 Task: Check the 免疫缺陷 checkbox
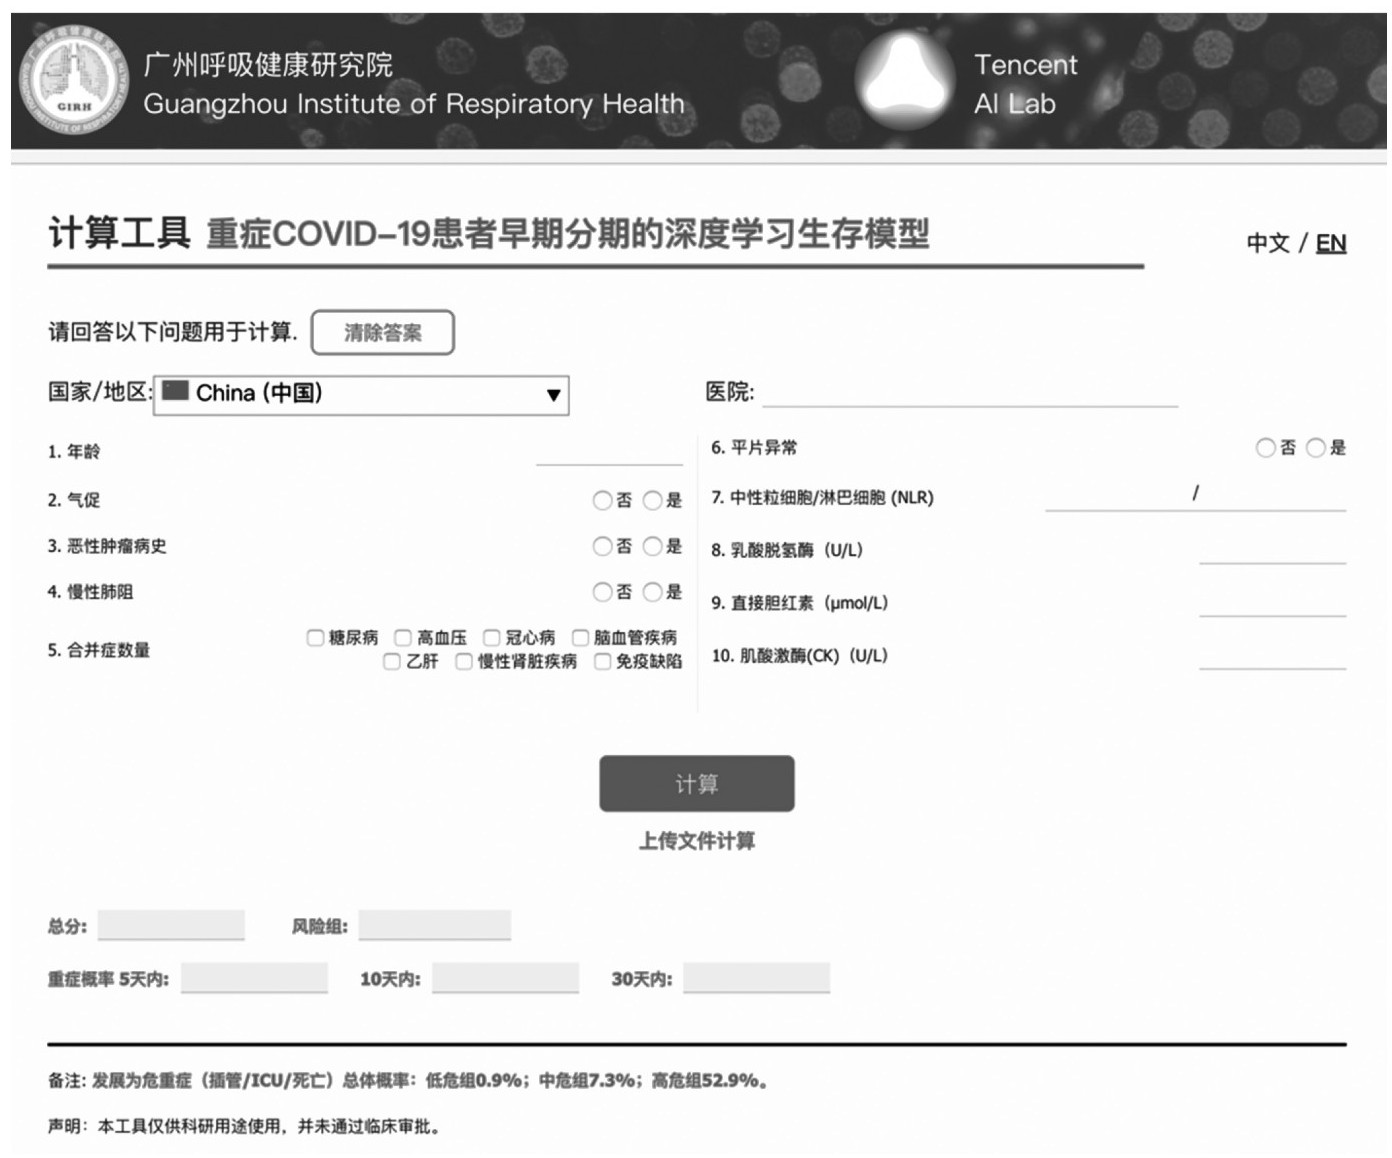602,661
